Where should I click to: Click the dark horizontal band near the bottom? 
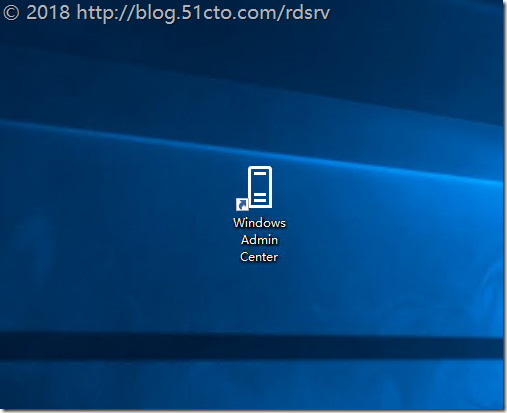coord(250,347)
